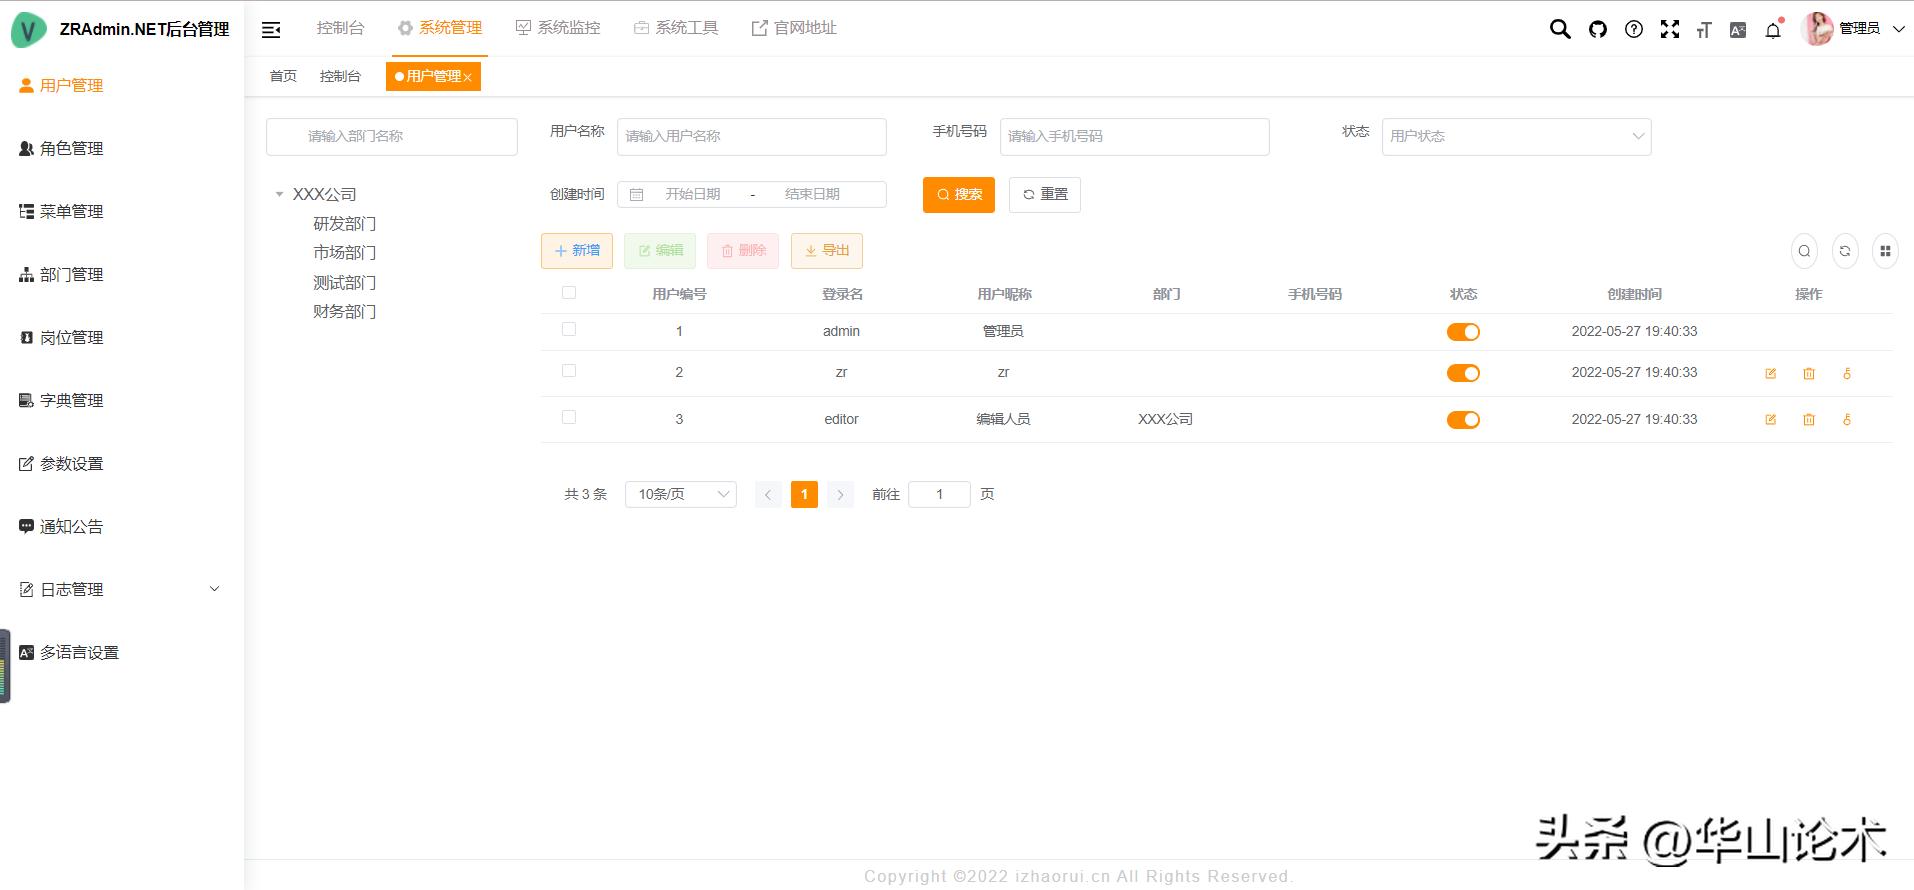Toggle status switch for editor
Viewport: 1914px width, 890px height.
(1463, 420)
